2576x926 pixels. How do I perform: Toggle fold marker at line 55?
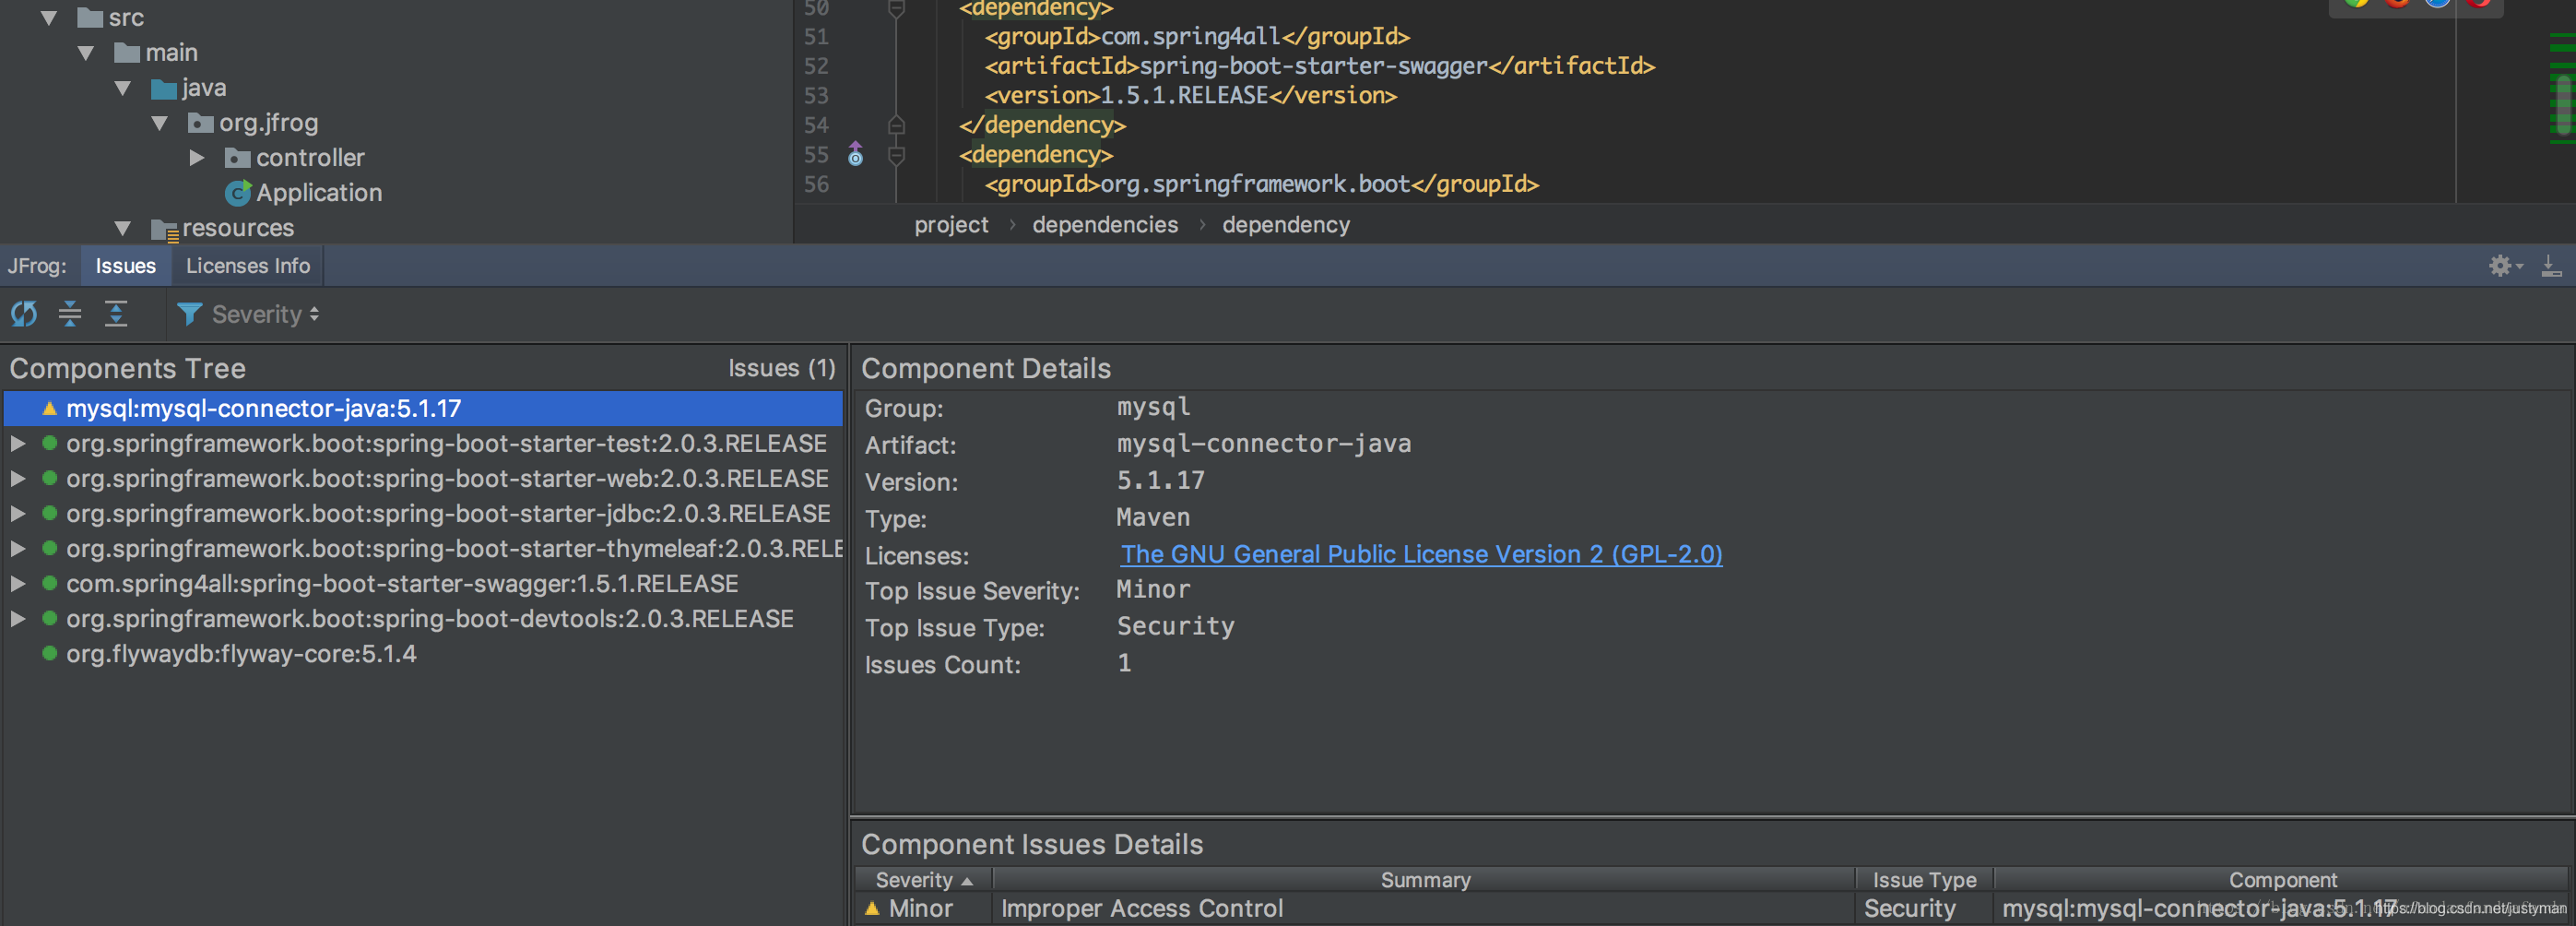click(x=897, y=155)
